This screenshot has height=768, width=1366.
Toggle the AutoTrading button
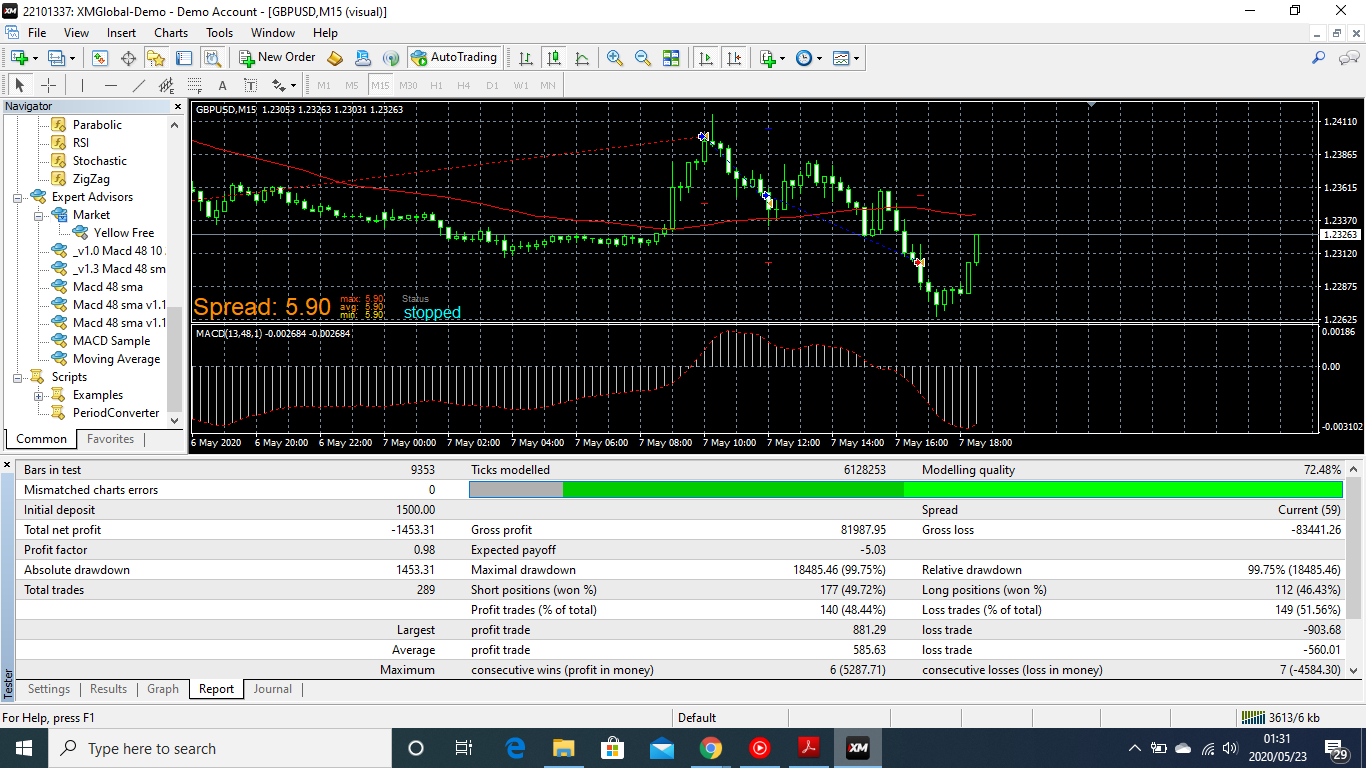pyautogui.click(x=454, y=58)
